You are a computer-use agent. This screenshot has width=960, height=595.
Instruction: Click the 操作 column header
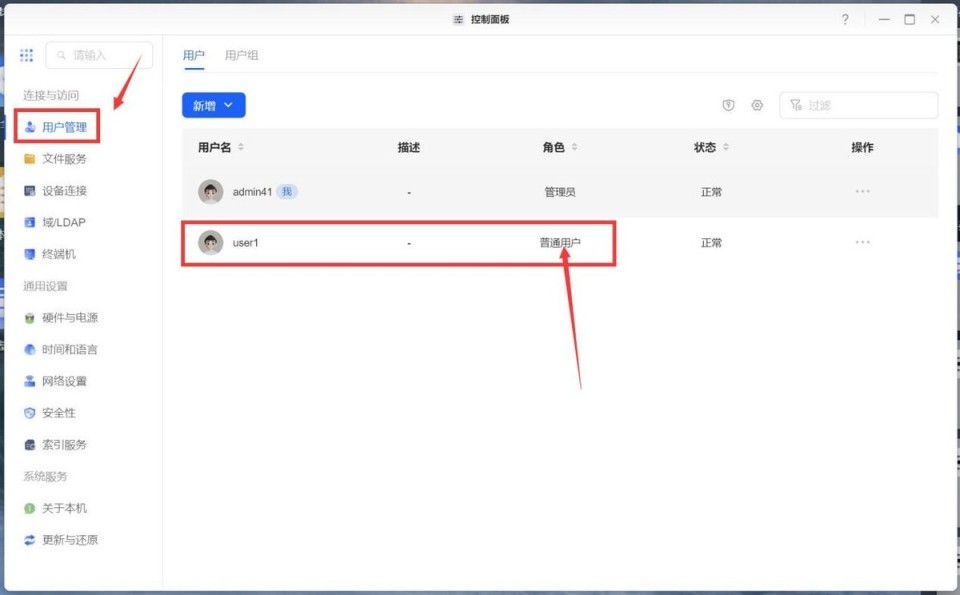pyautogui.click(x=862, y=148)
